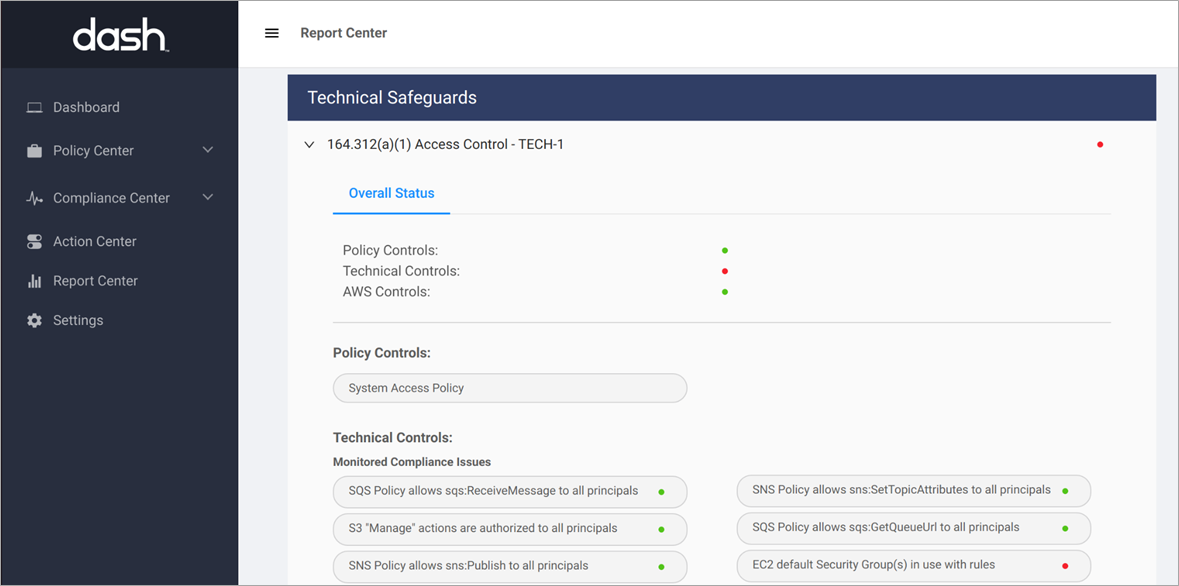Screen dimensions: 1179x586
Task: Click the hamburger menu icon
Action: point(272,33)
